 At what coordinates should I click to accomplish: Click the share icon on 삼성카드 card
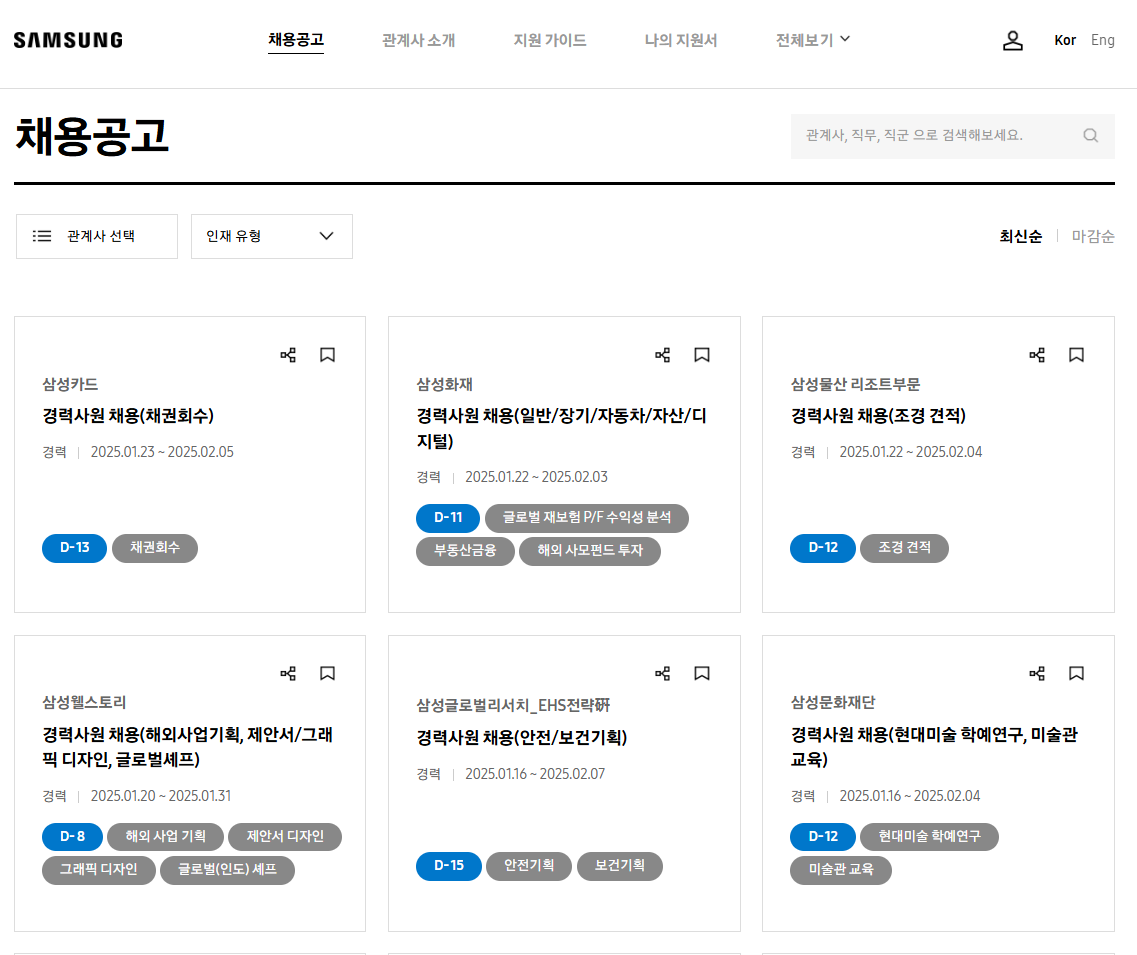(288, 355)
